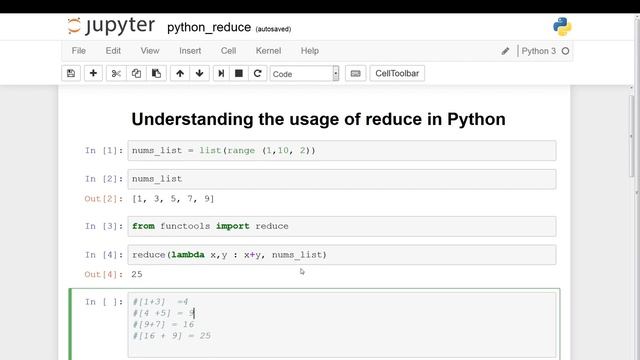Open the View menu
This screenshot has height=360, width=640.
[x=150, y=51]
